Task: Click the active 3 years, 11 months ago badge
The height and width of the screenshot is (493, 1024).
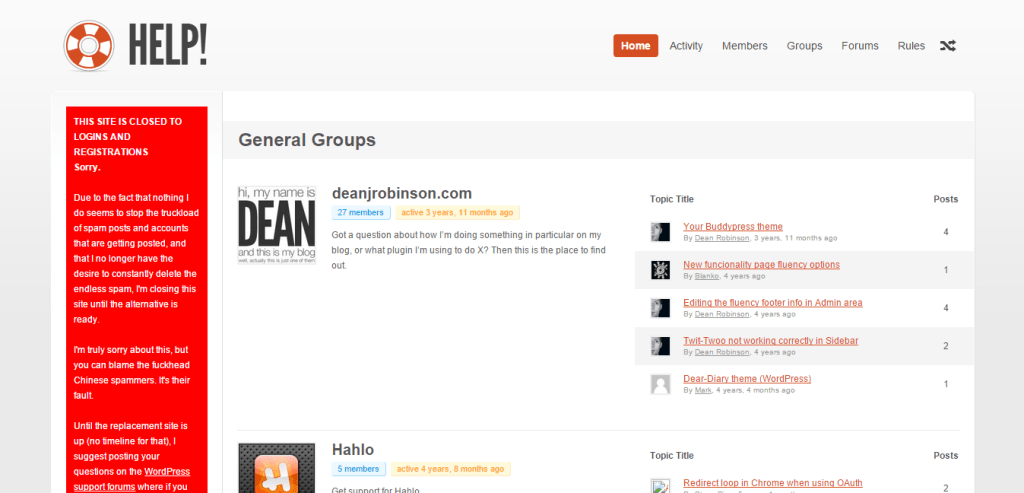Action: 457,213
